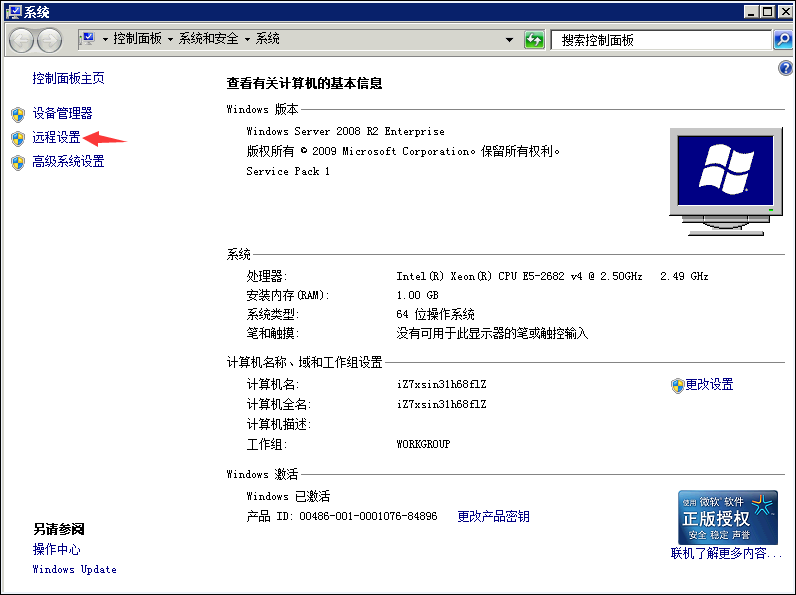The image size is (796, 595).
Task: Select 系统 in the breadcrumb path
Action: (268, 39)
